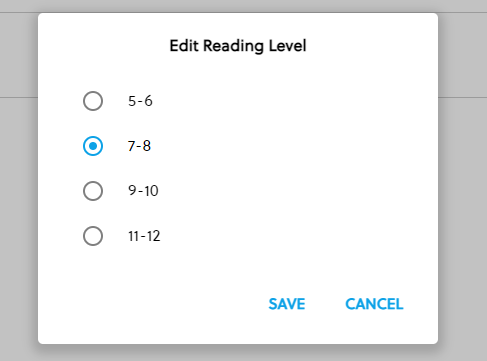The width and height of the screenshot is (487, 361).
Task: Pick the 11-12 radio button
Action: pos(93,236)
